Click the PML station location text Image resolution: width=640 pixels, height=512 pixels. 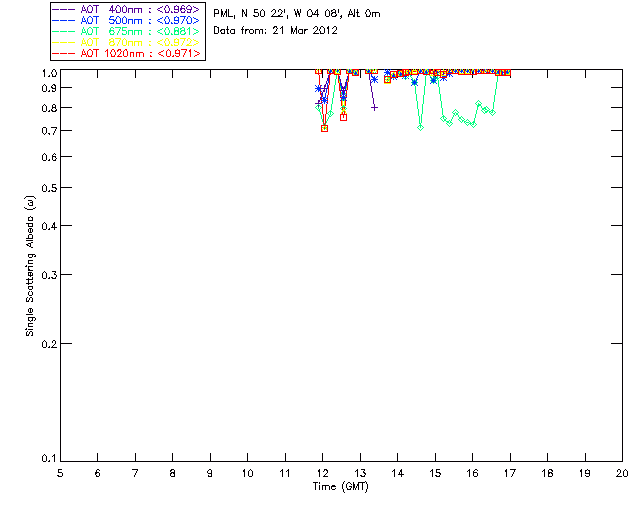[x=297, y=14]
